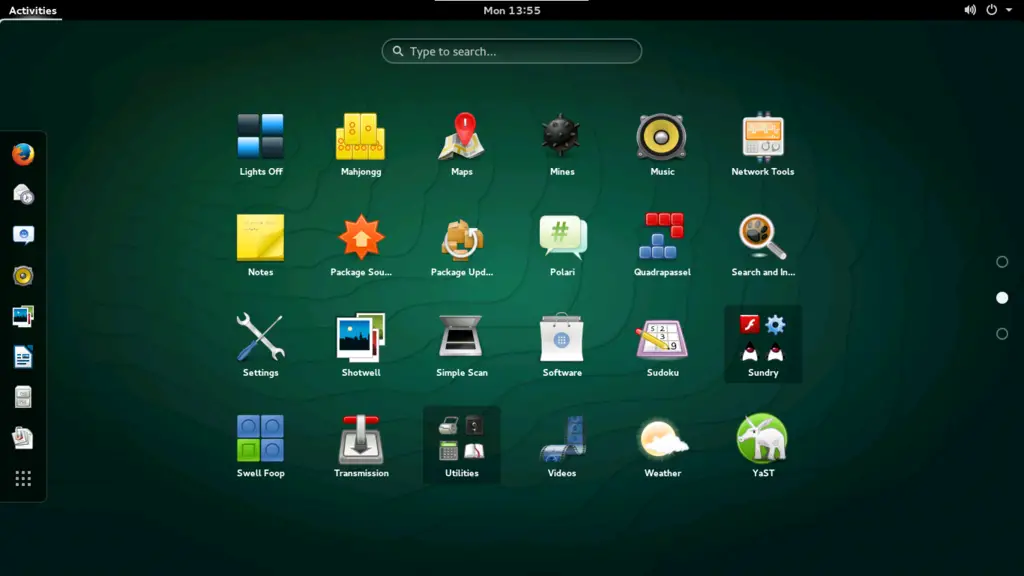Launch LibreOffice Writer from the dock

(x=23, y=357)
